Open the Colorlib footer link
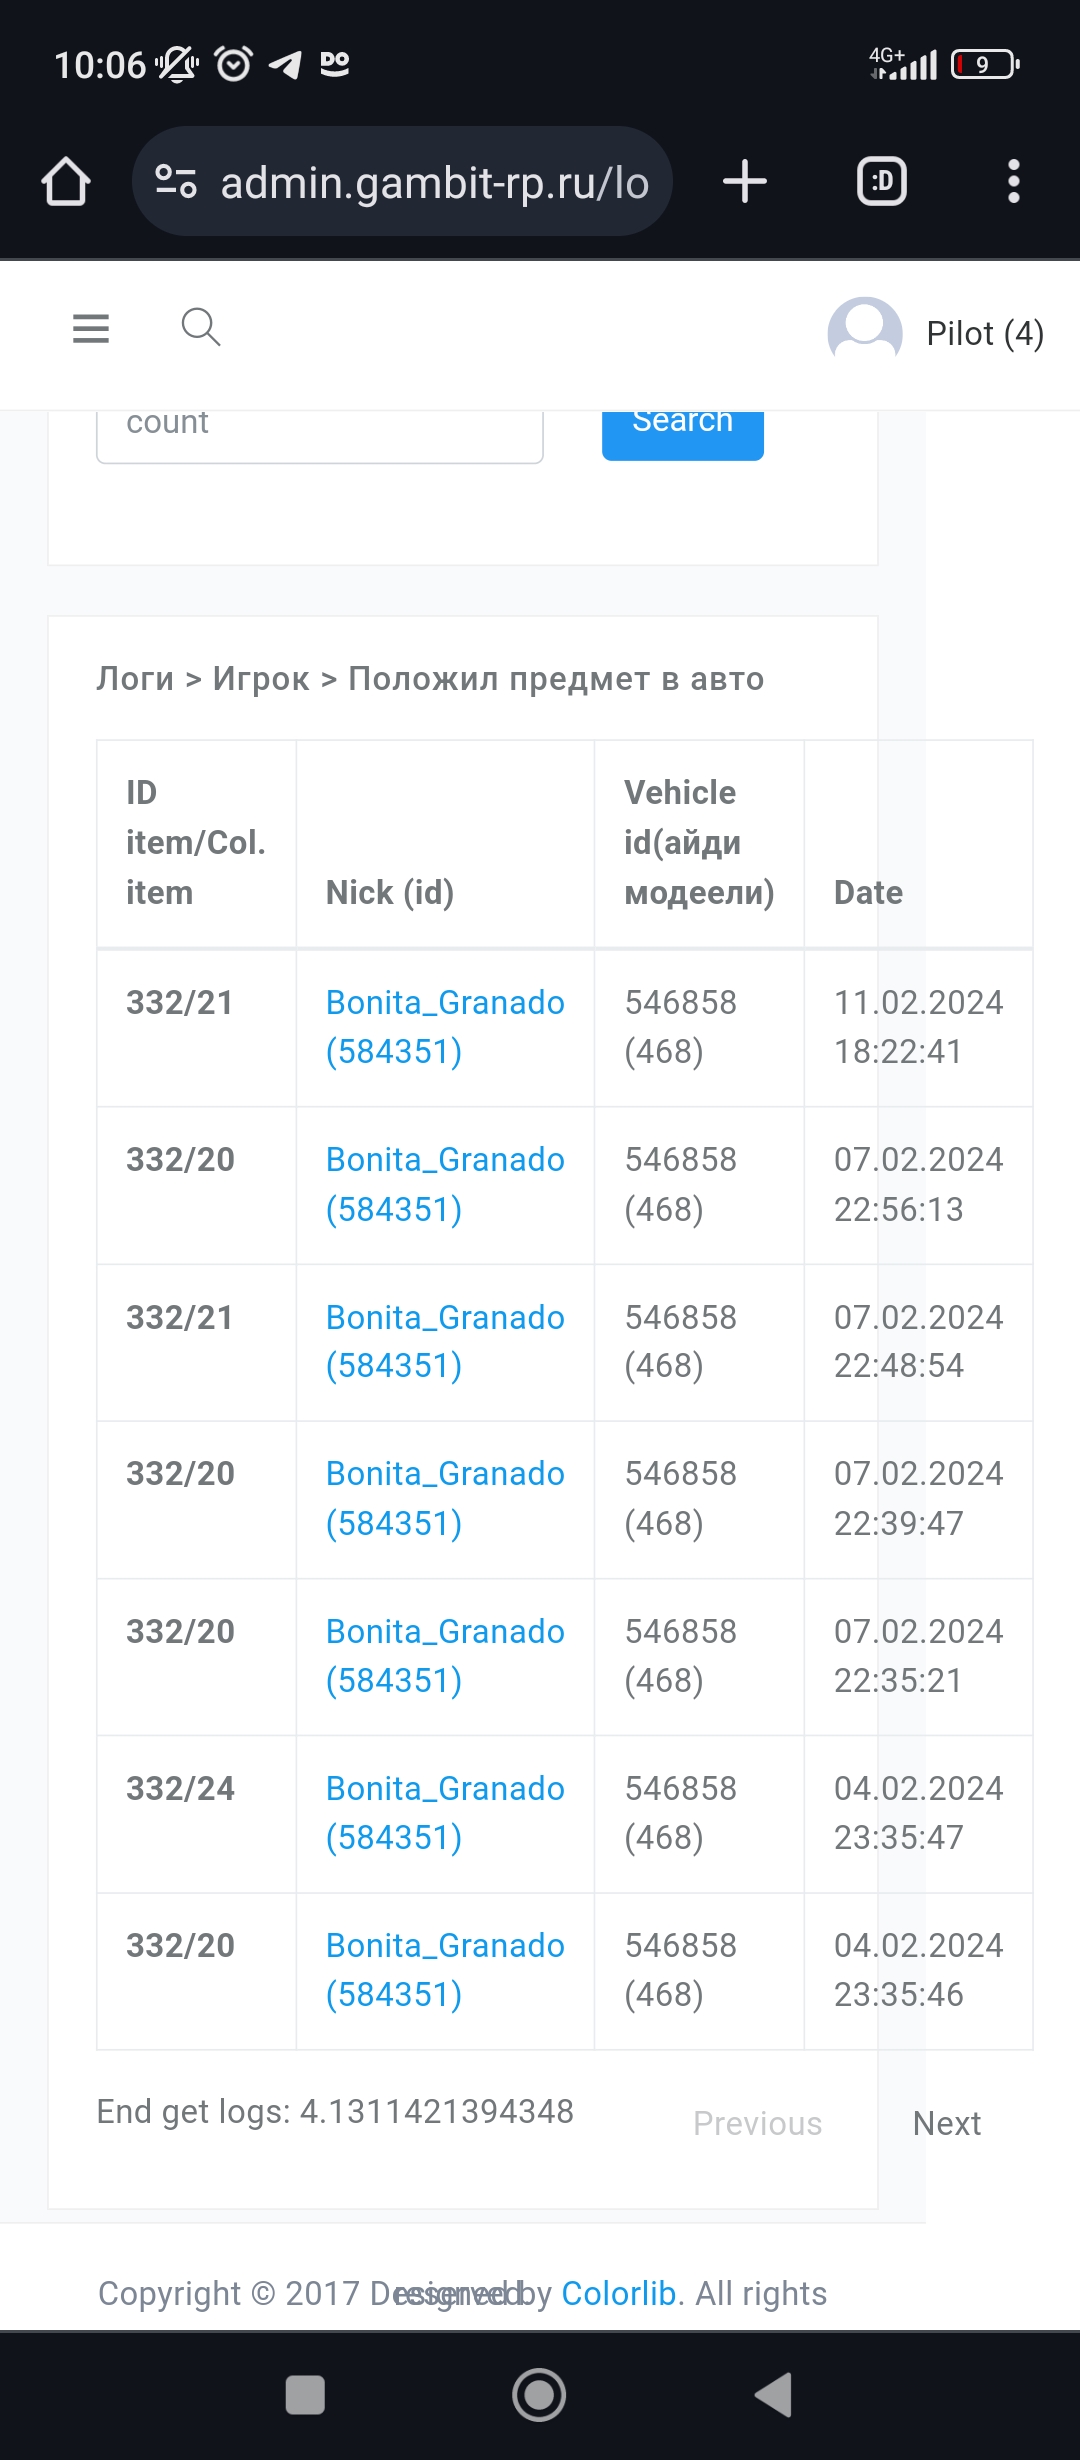 pos(618,2293)
